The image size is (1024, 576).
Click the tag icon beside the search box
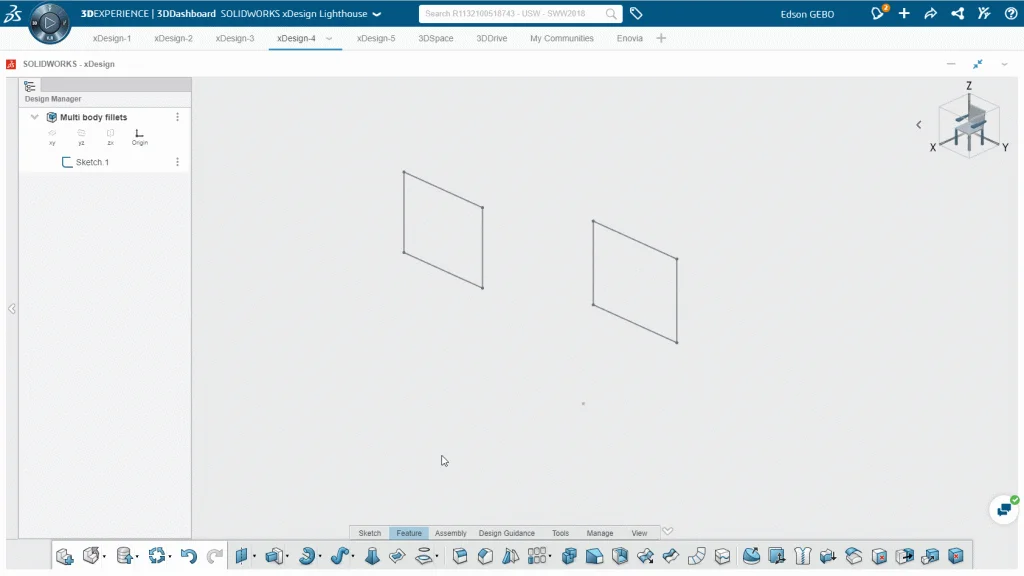click(636, 14)
